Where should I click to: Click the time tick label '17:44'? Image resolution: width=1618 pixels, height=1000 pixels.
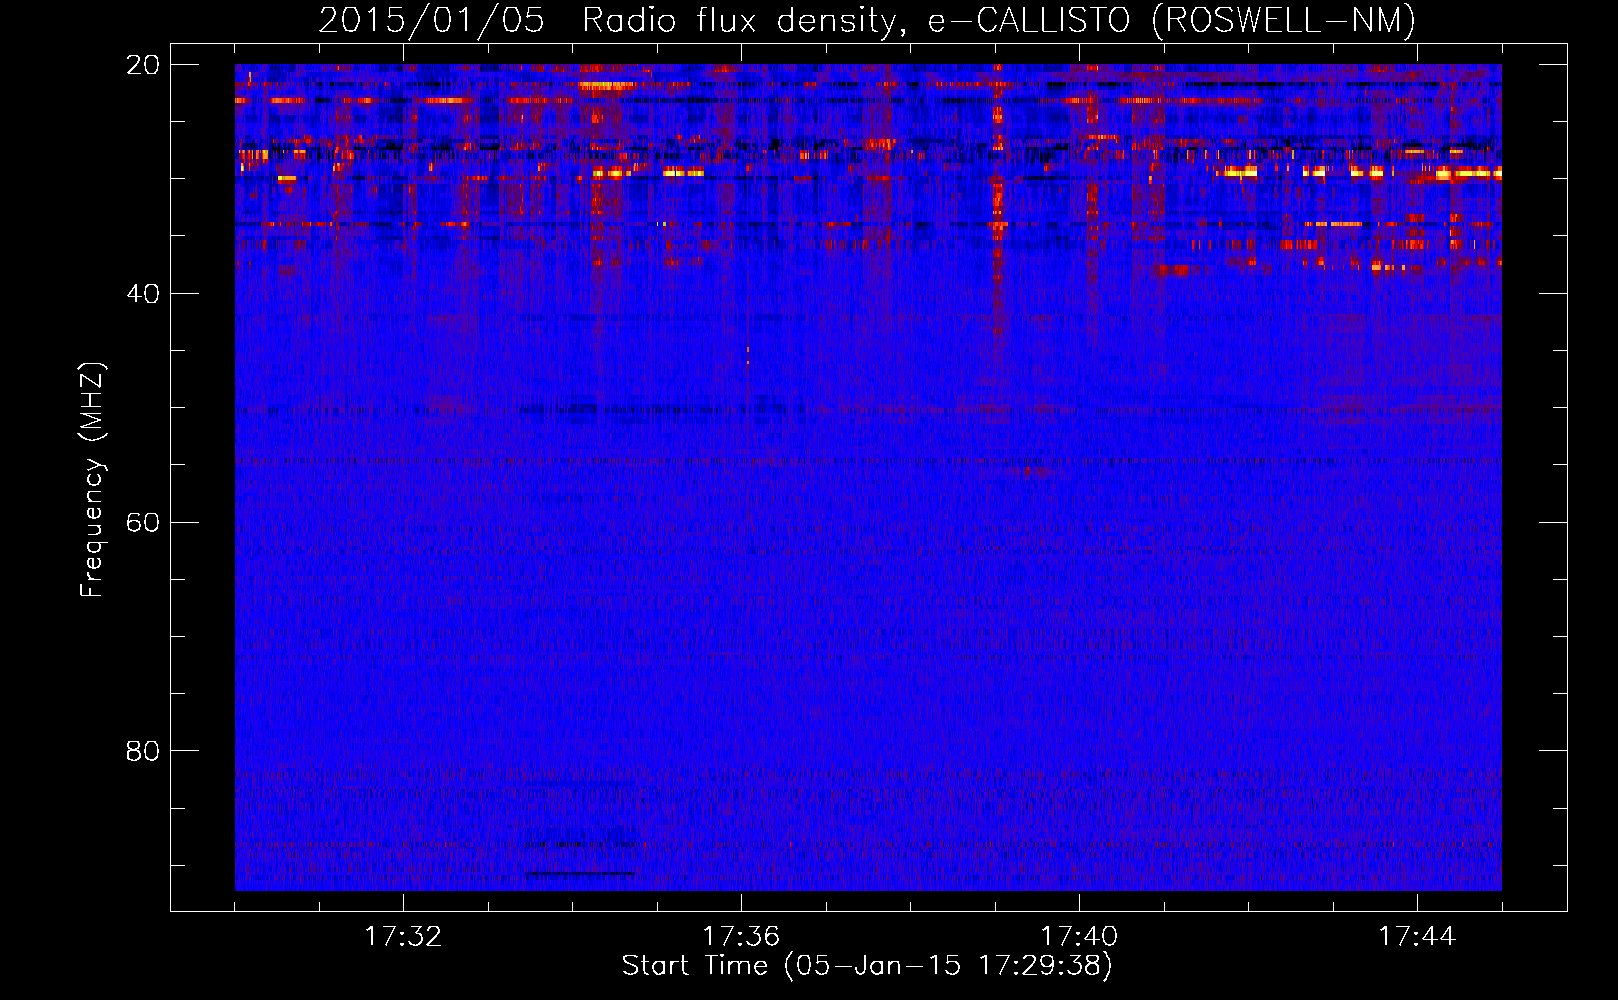[1417, 937]
